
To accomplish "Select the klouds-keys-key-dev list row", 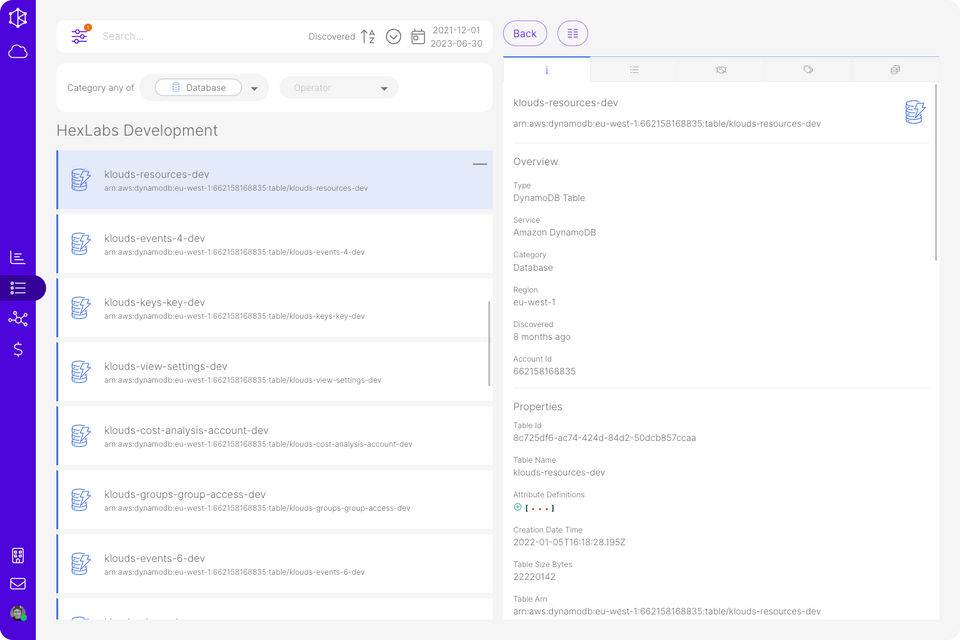I will pyautogui.click(x=275, y=308).
